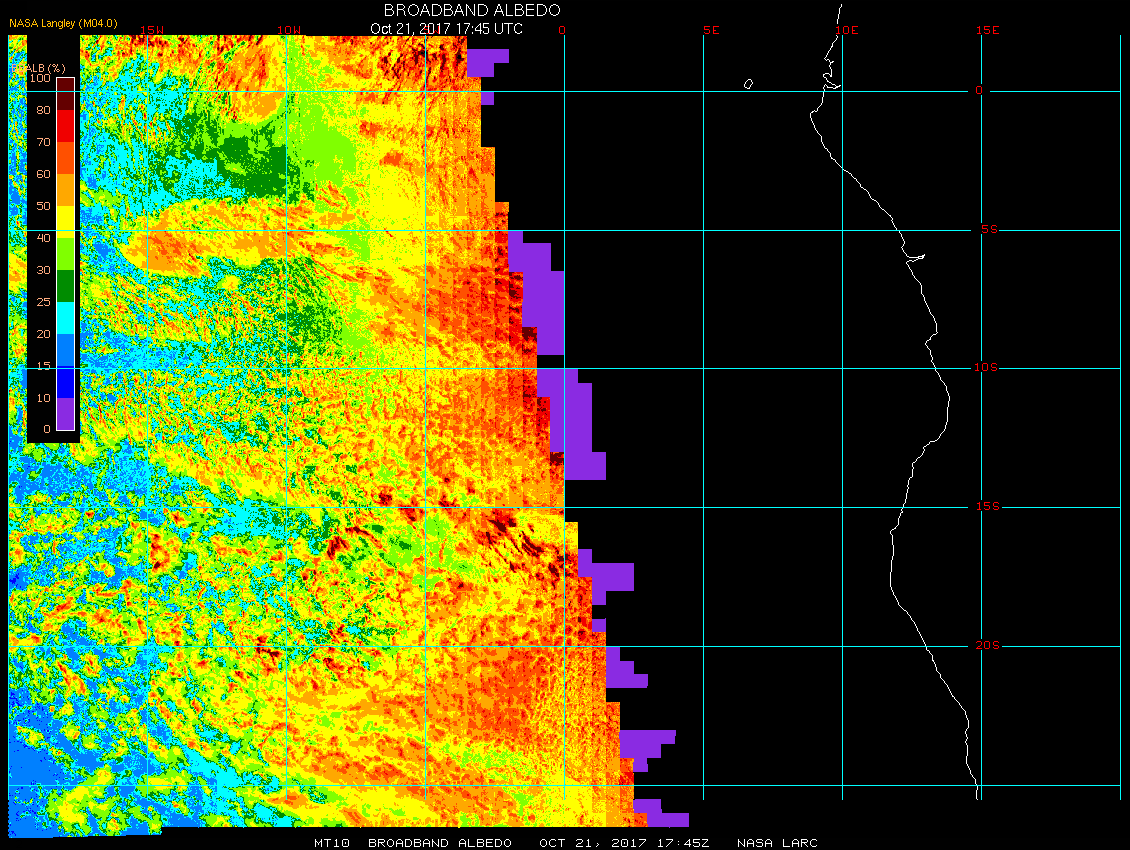1130x850 pixels.
Task: Pick the dark maroon 80-100 legend band
Action: tap(66, 94)
